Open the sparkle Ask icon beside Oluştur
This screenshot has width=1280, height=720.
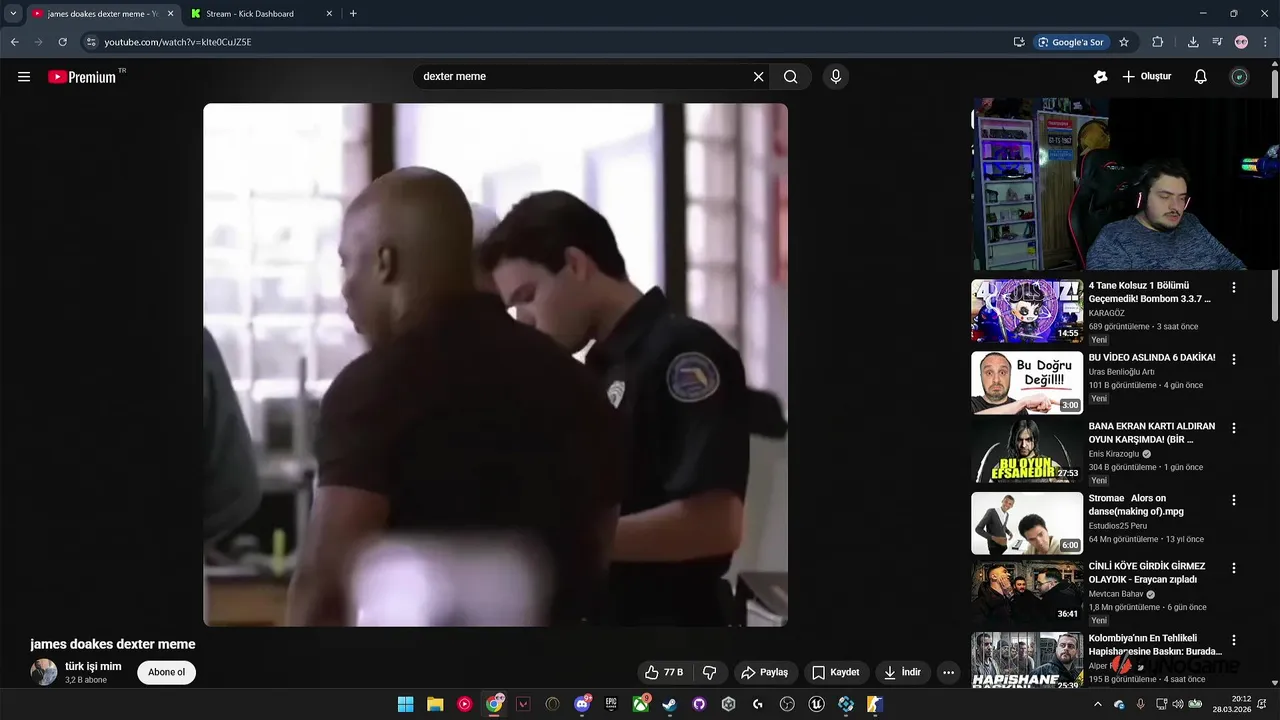1101,77
